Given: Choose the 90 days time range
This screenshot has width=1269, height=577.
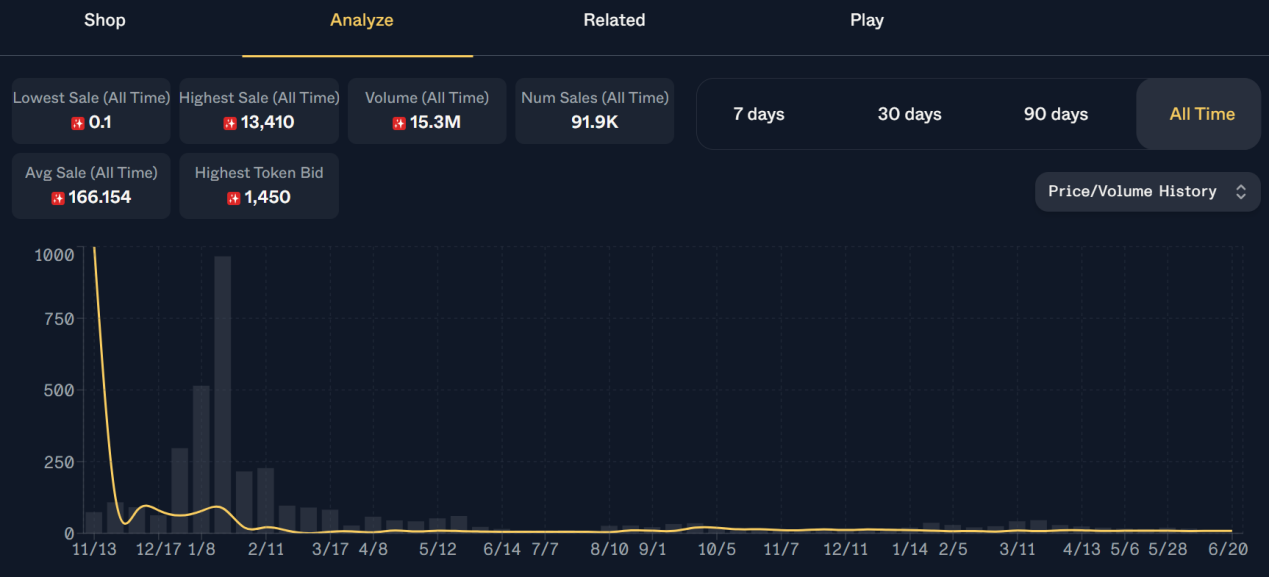Looking at the screenshot, I should 1055,114.
